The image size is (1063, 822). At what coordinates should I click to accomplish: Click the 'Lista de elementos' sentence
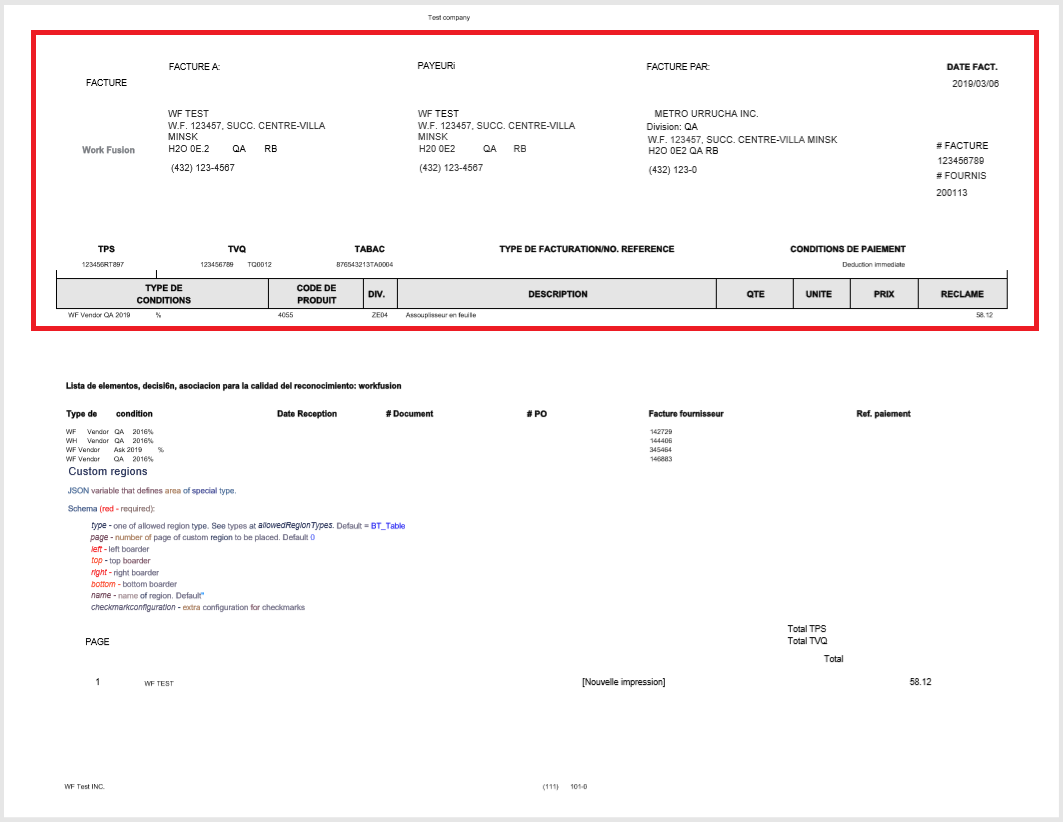(233, 386)
